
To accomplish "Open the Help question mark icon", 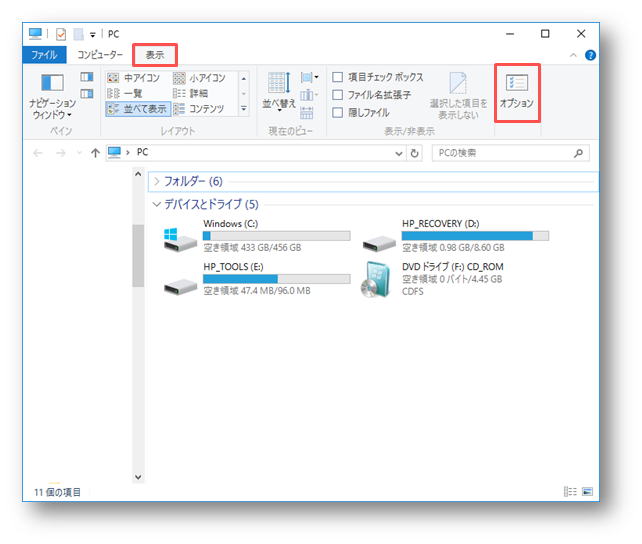I will [590, 55].
